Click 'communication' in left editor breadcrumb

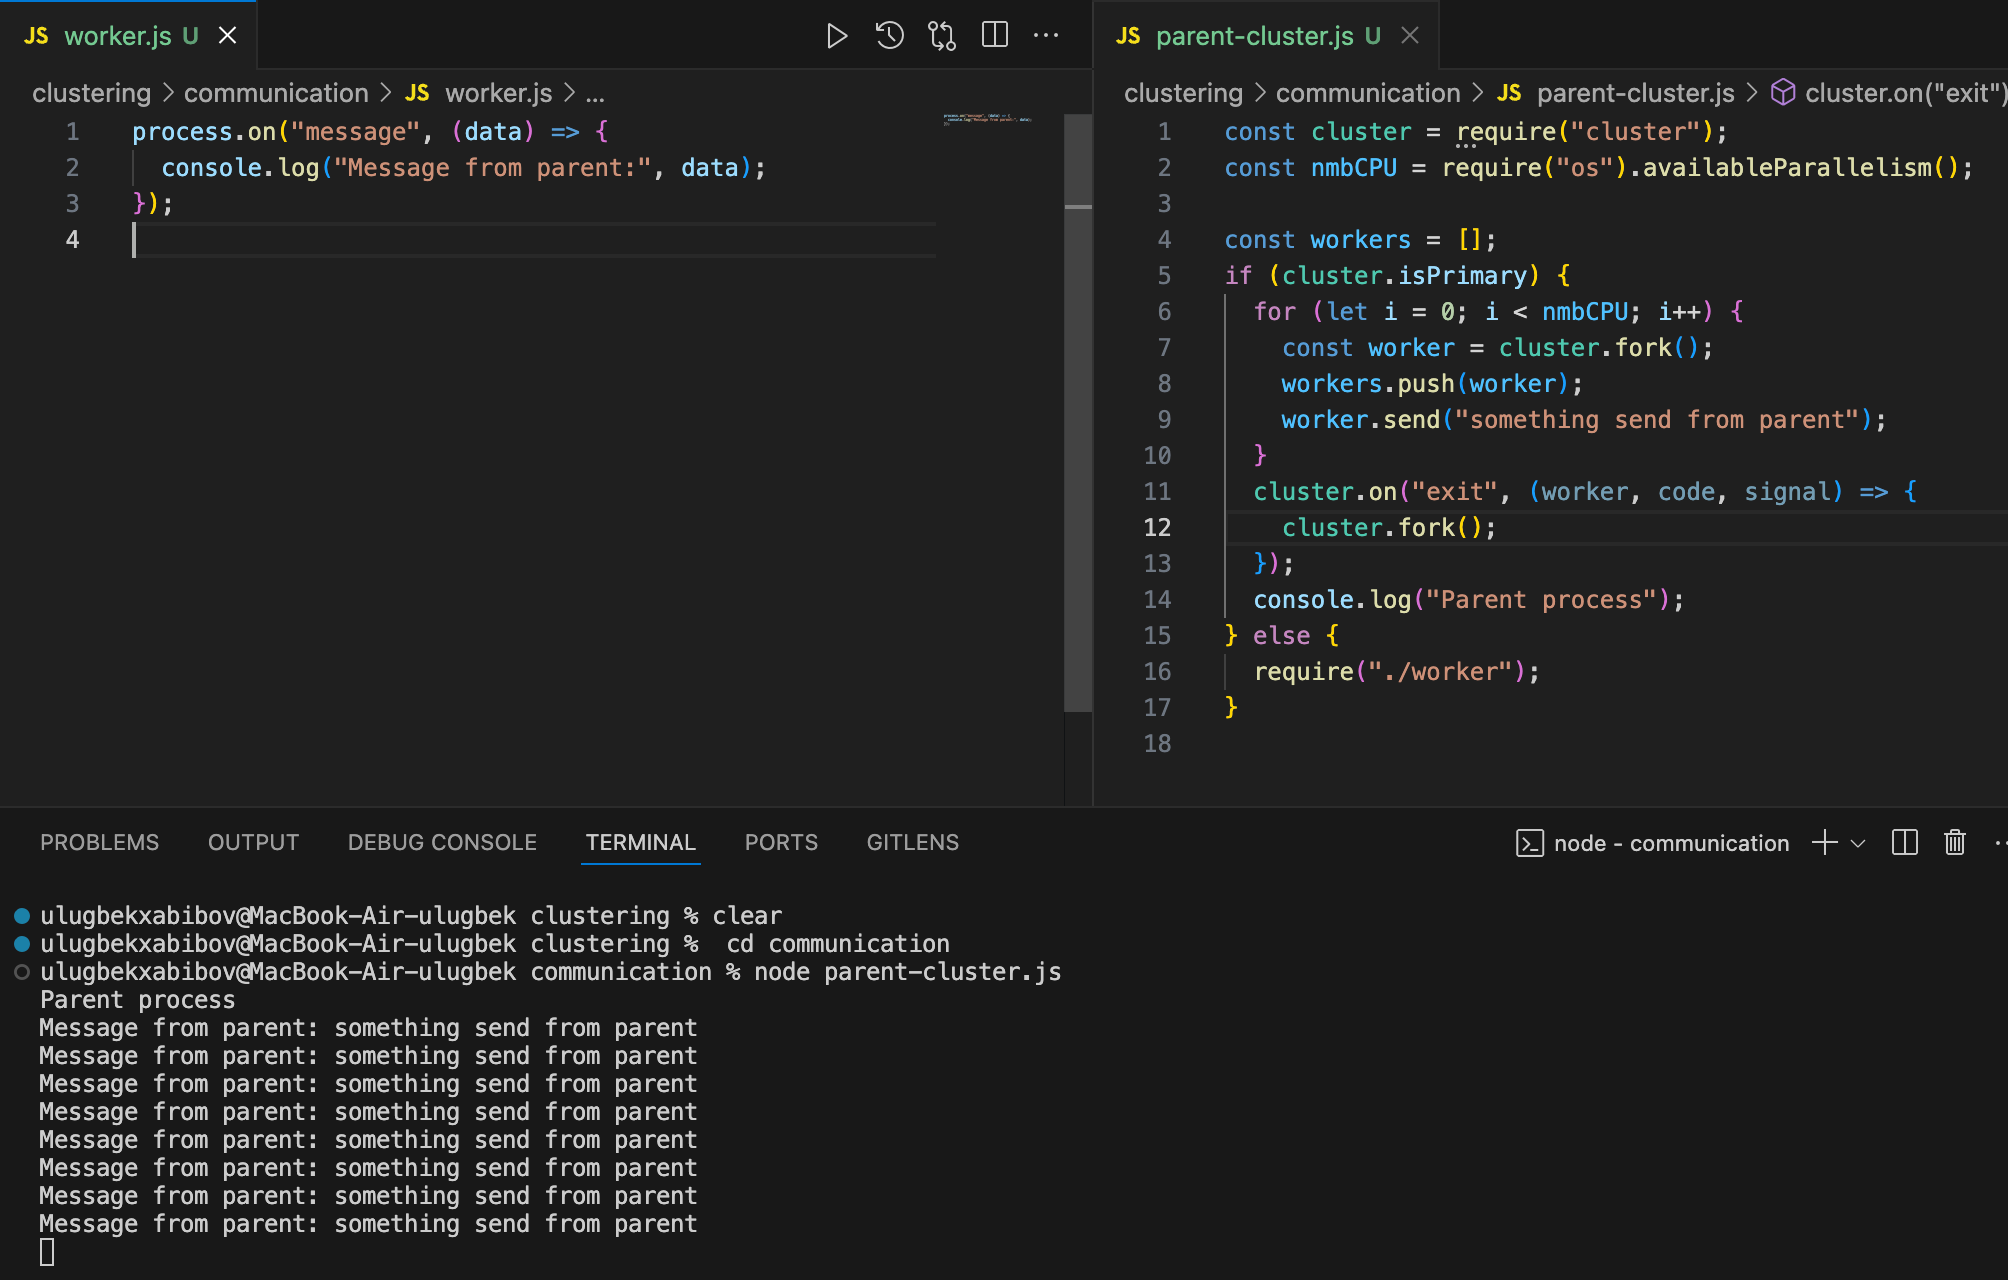[x=276, y=93]
